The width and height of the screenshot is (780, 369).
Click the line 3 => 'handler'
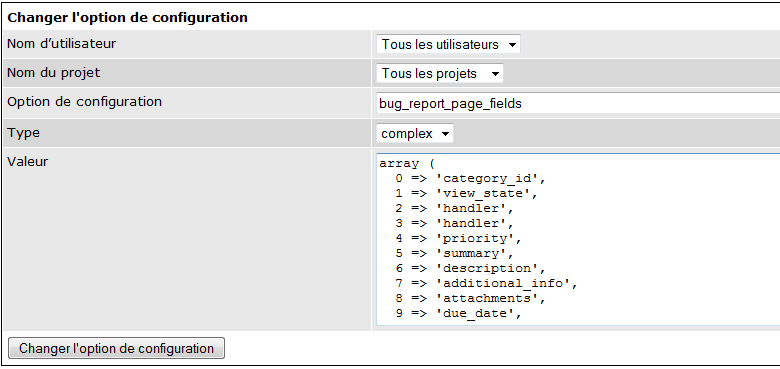click(455, 223)
